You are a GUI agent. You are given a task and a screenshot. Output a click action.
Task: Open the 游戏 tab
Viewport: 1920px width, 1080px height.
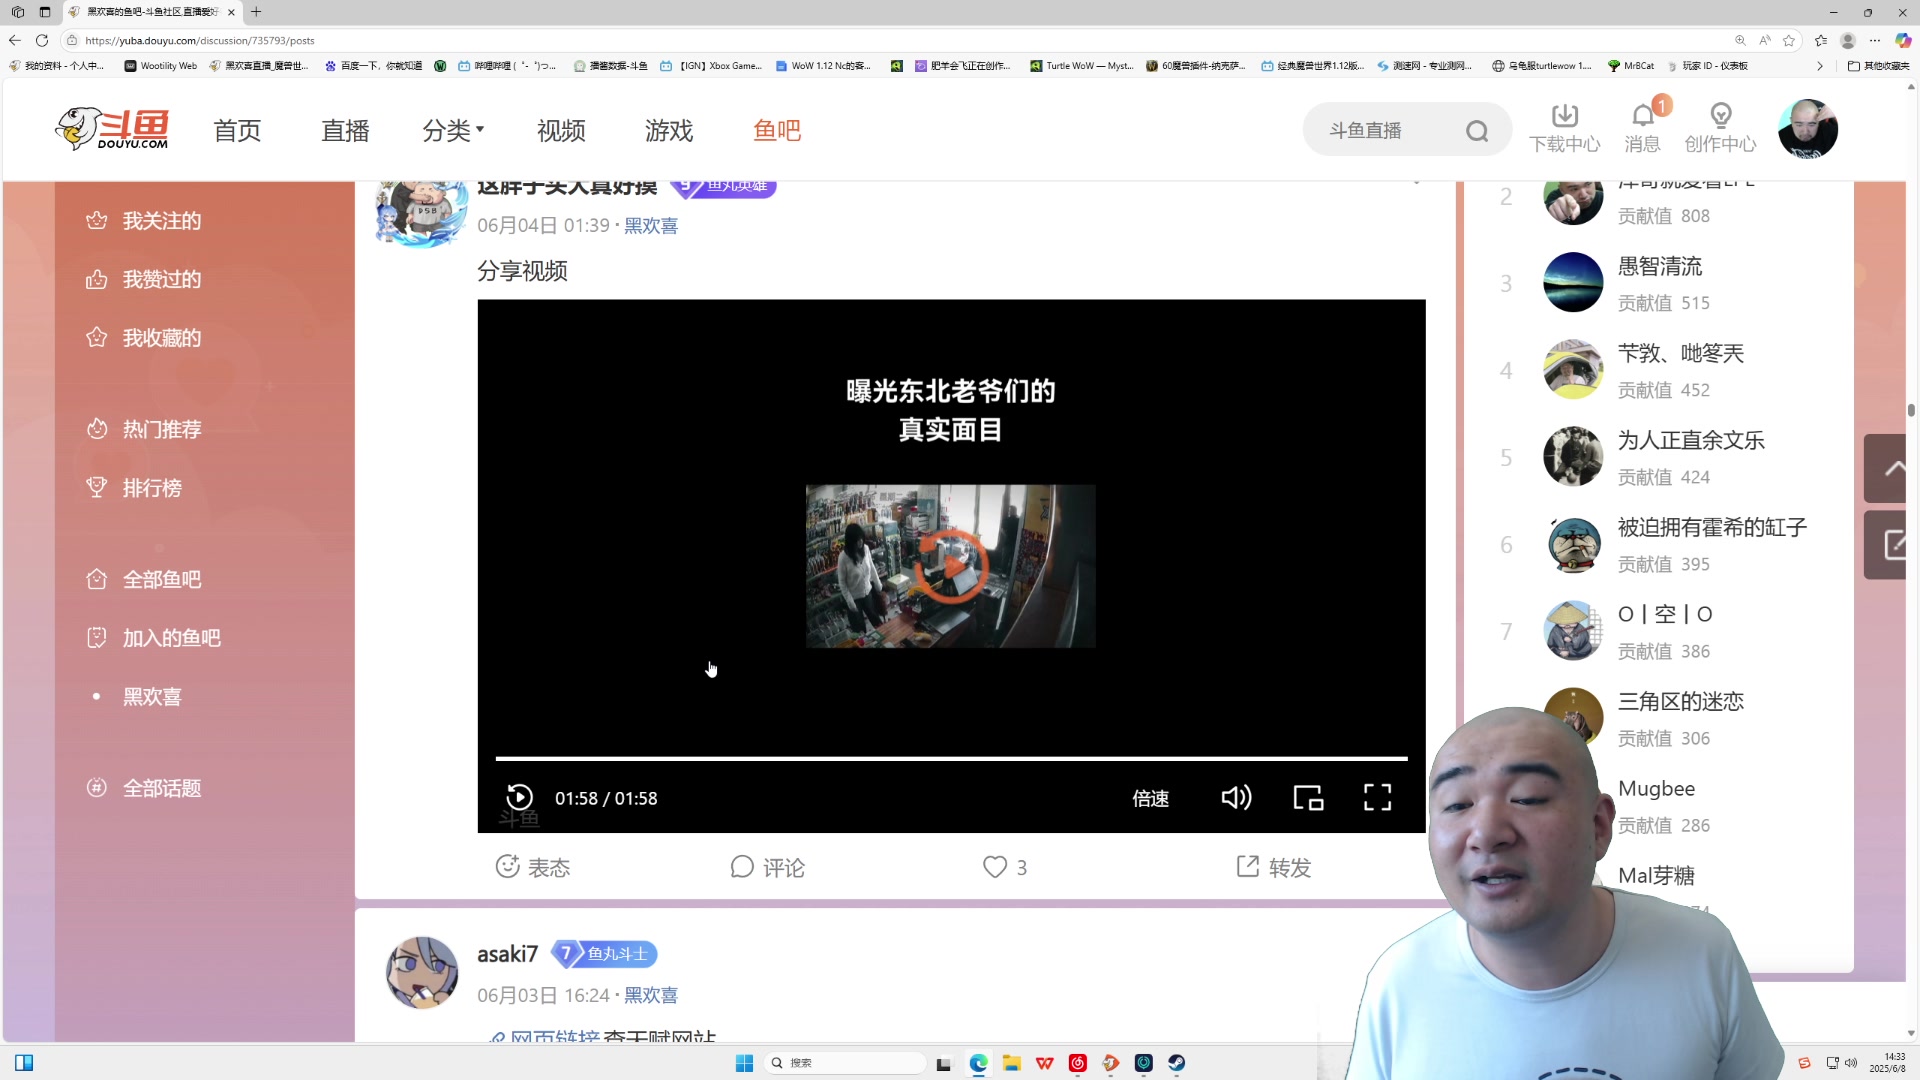(x=669, y=131)
